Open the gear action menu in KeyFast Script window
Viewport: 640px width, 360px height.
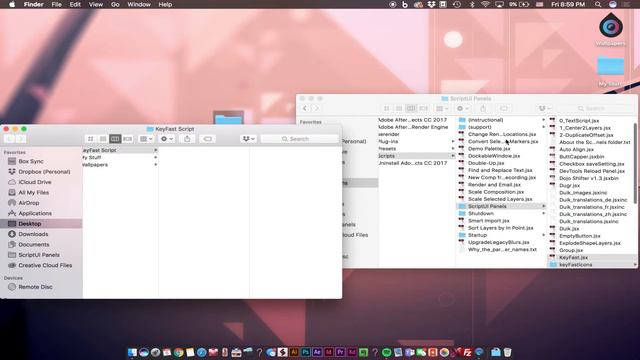167,139
